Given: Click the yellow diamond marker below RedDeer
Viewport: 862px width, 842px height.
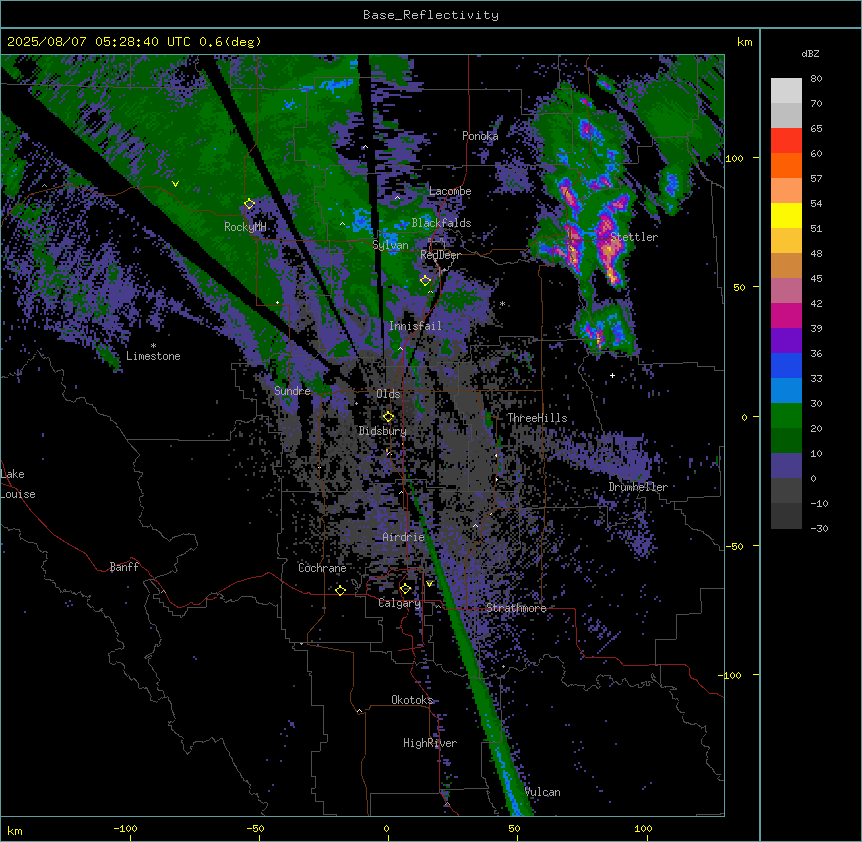Looking at the screenshot, I should 425,280.
